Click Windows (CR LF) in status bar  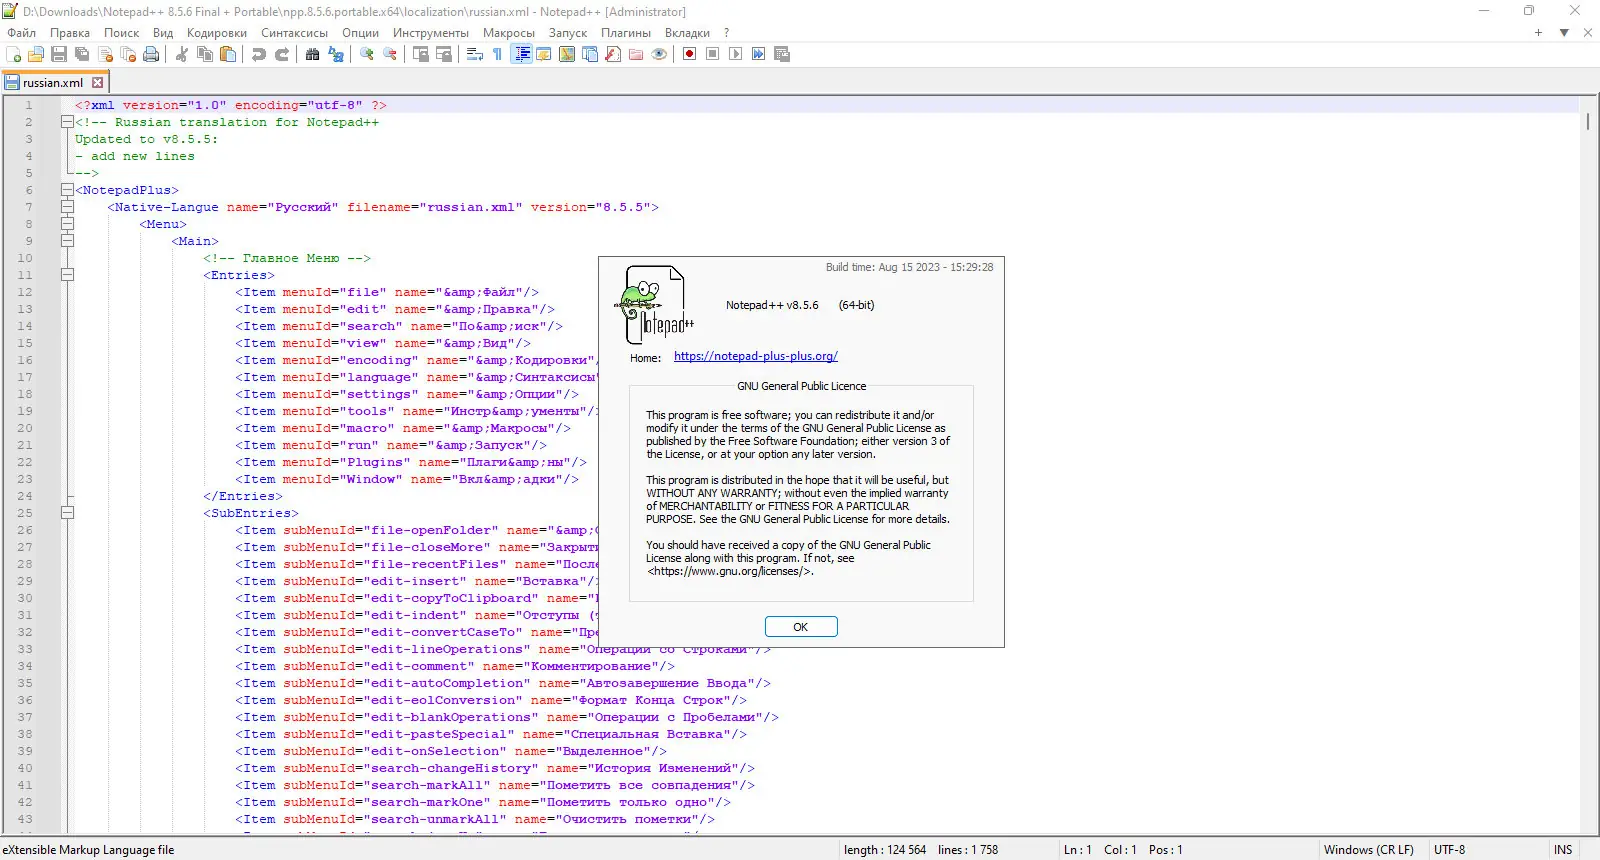point(1369,850)
